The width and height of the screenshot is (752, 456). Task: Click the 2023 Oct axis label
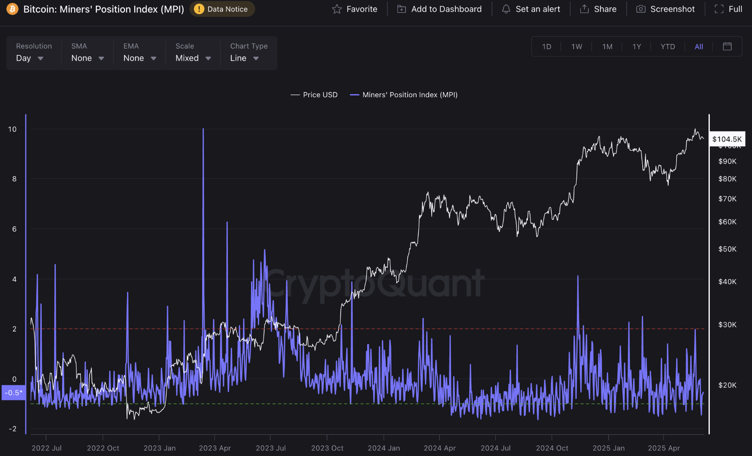[327, 448]
